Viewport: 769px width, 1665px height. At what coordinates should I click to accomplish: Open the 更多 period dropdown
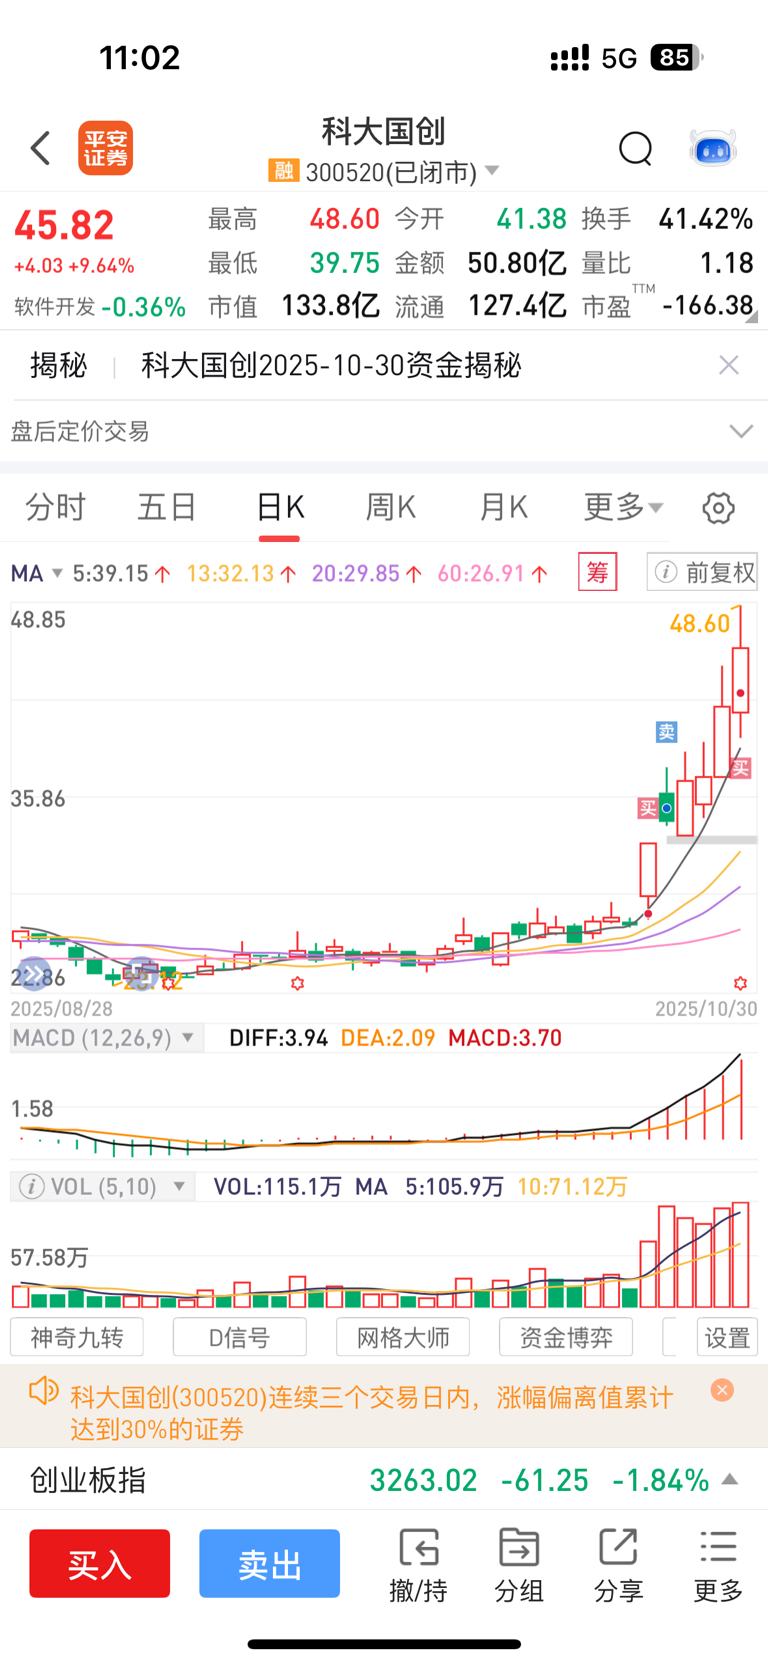[x=623, y=507]
